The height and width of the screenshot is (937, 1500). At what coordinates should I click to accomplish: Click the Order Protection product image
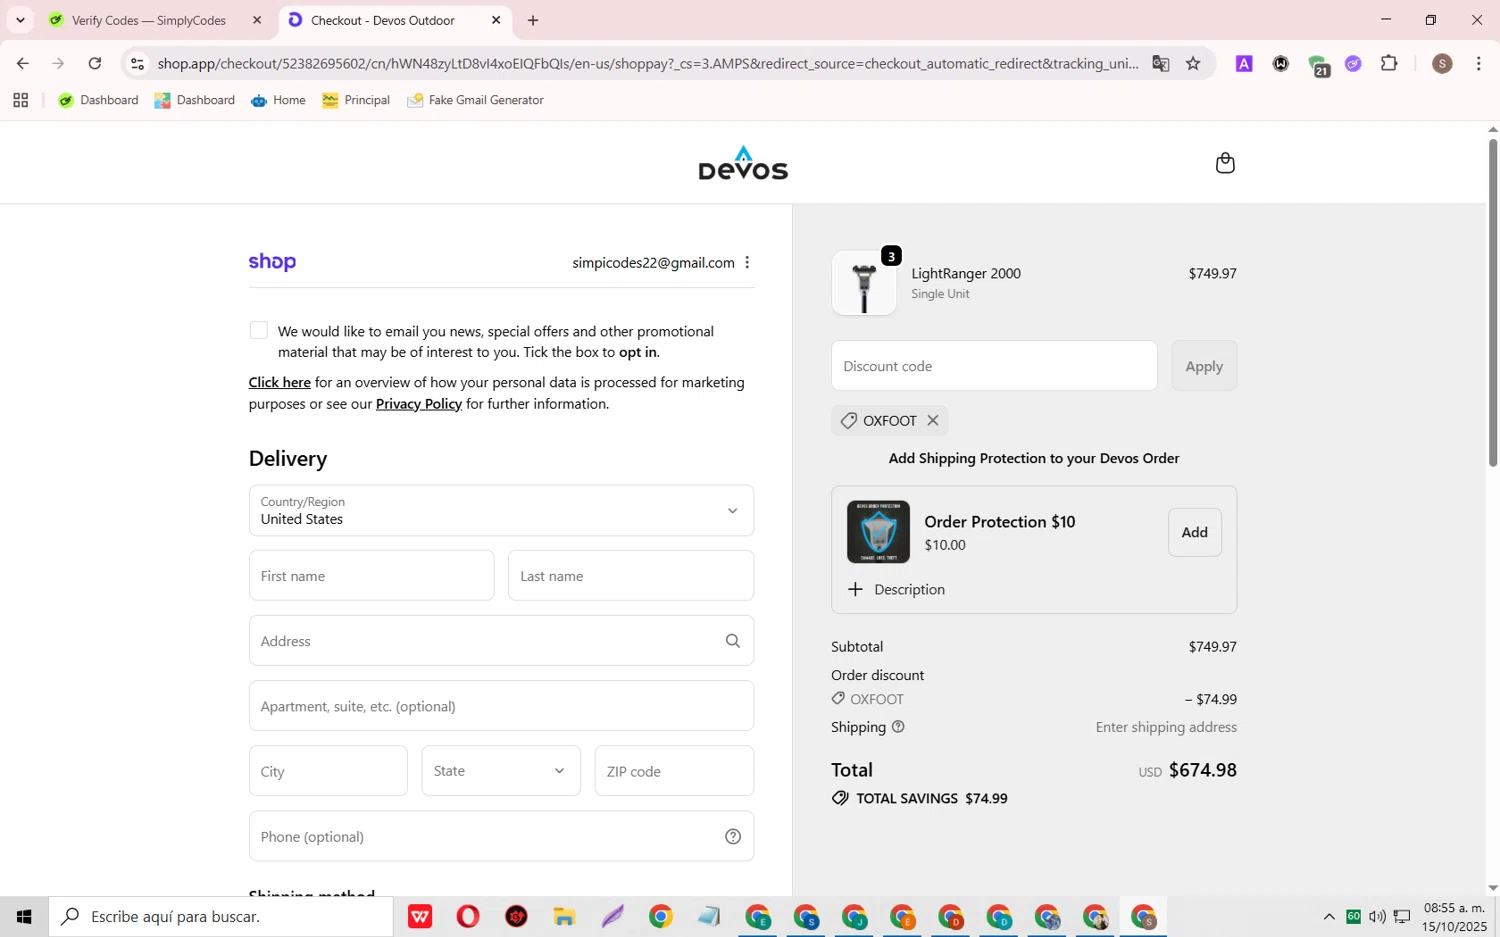878,532
